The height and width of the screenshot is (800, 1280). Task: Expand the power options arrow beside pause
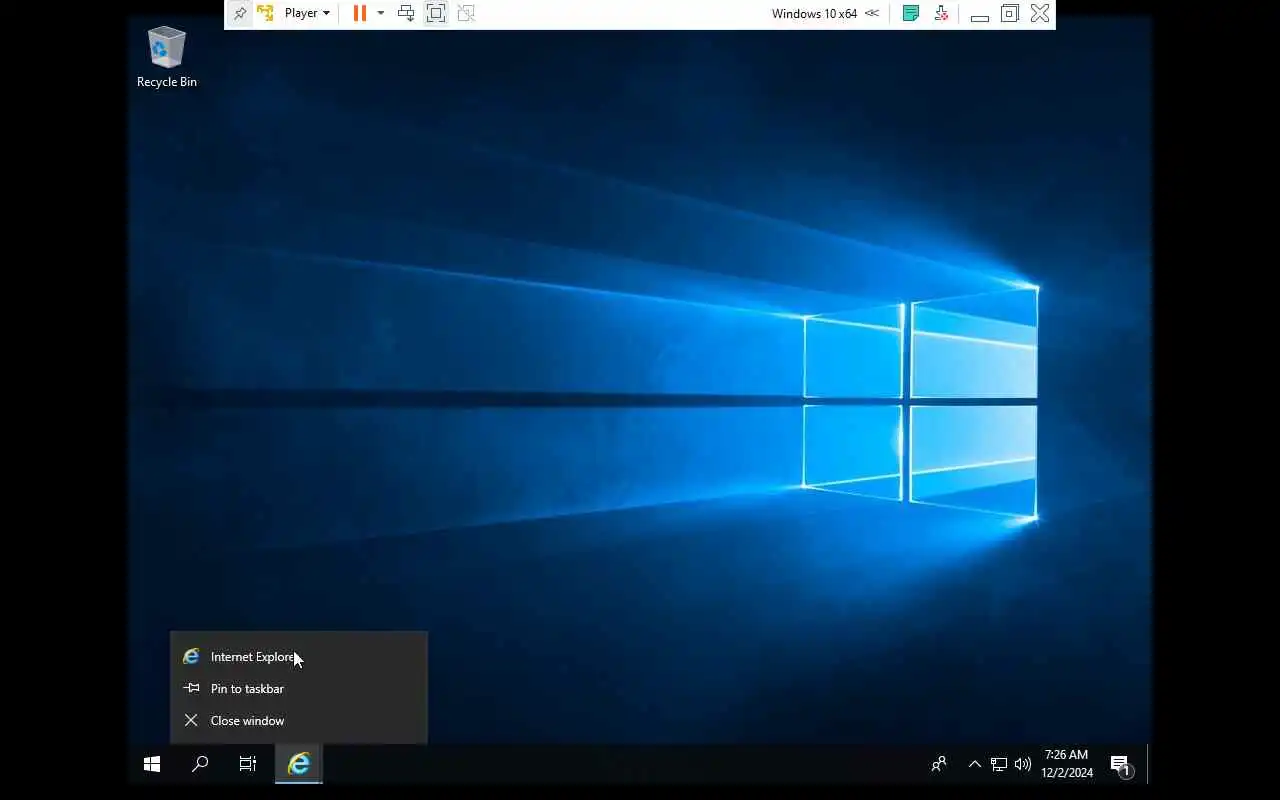[380, 13]
